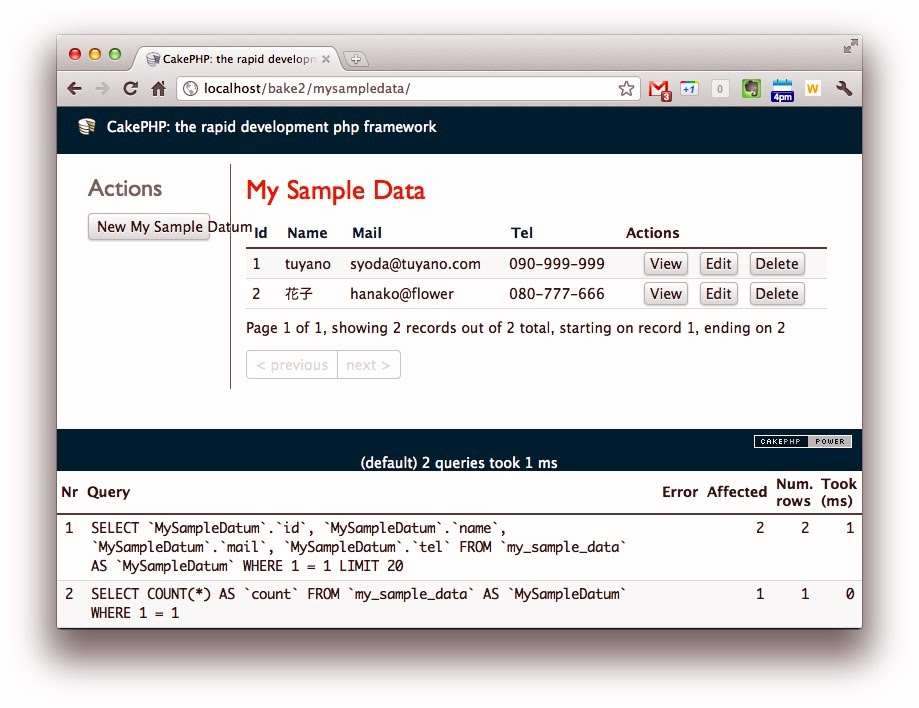This screenshot has height=708, width=919.
Task: Click the Evernote elephant extension icon
Action: 751,89
